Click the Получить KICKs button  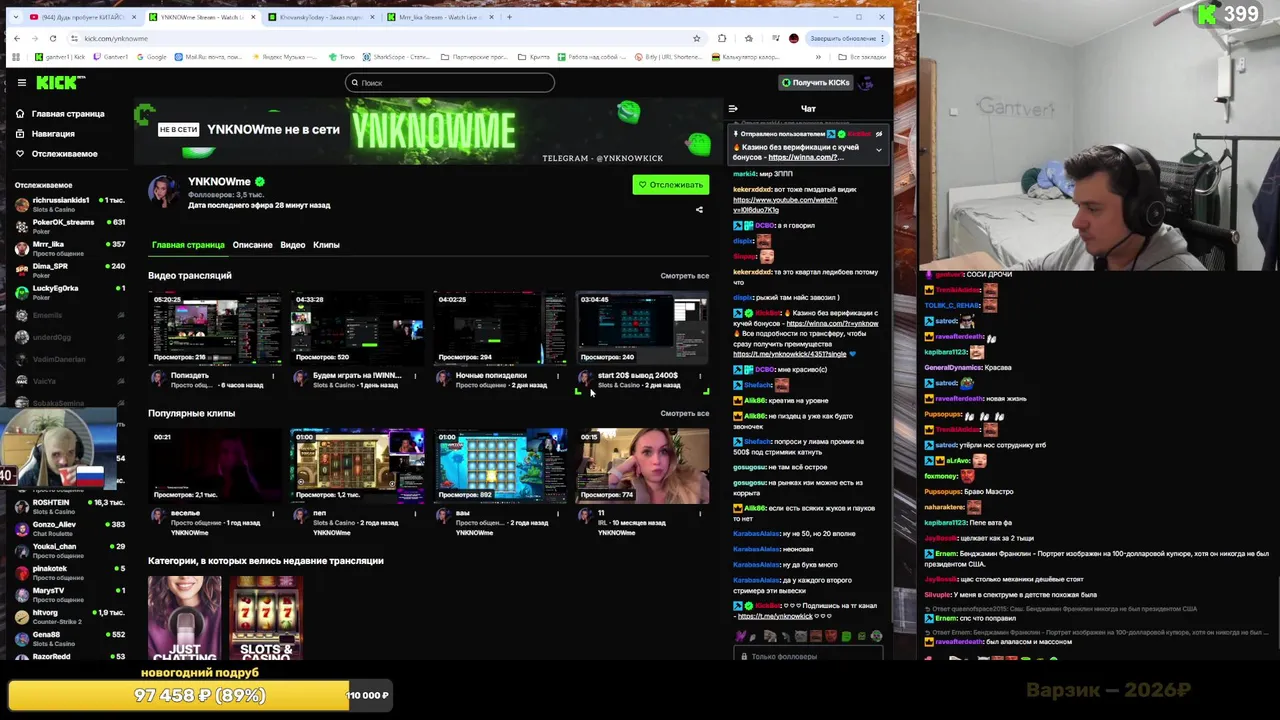(816, 83)
